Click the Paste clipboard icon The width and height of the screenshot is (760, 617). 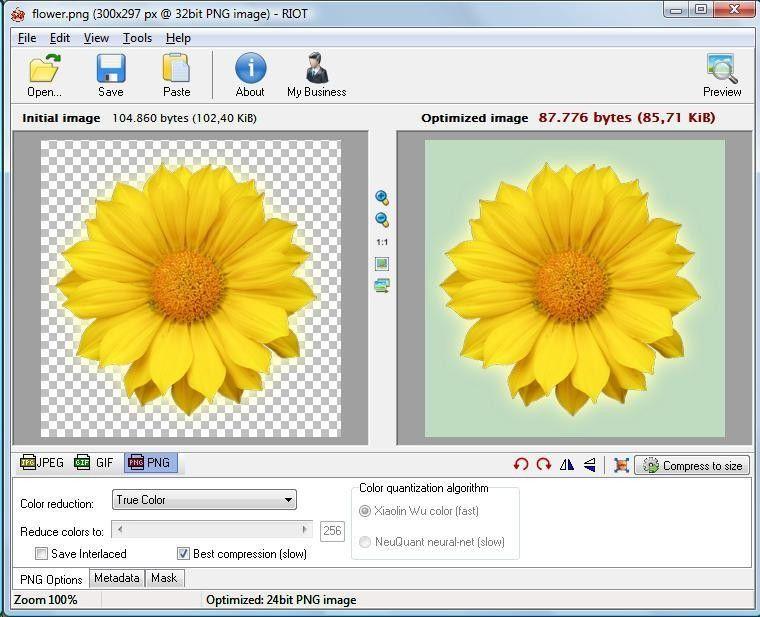[x=176, y=68]
